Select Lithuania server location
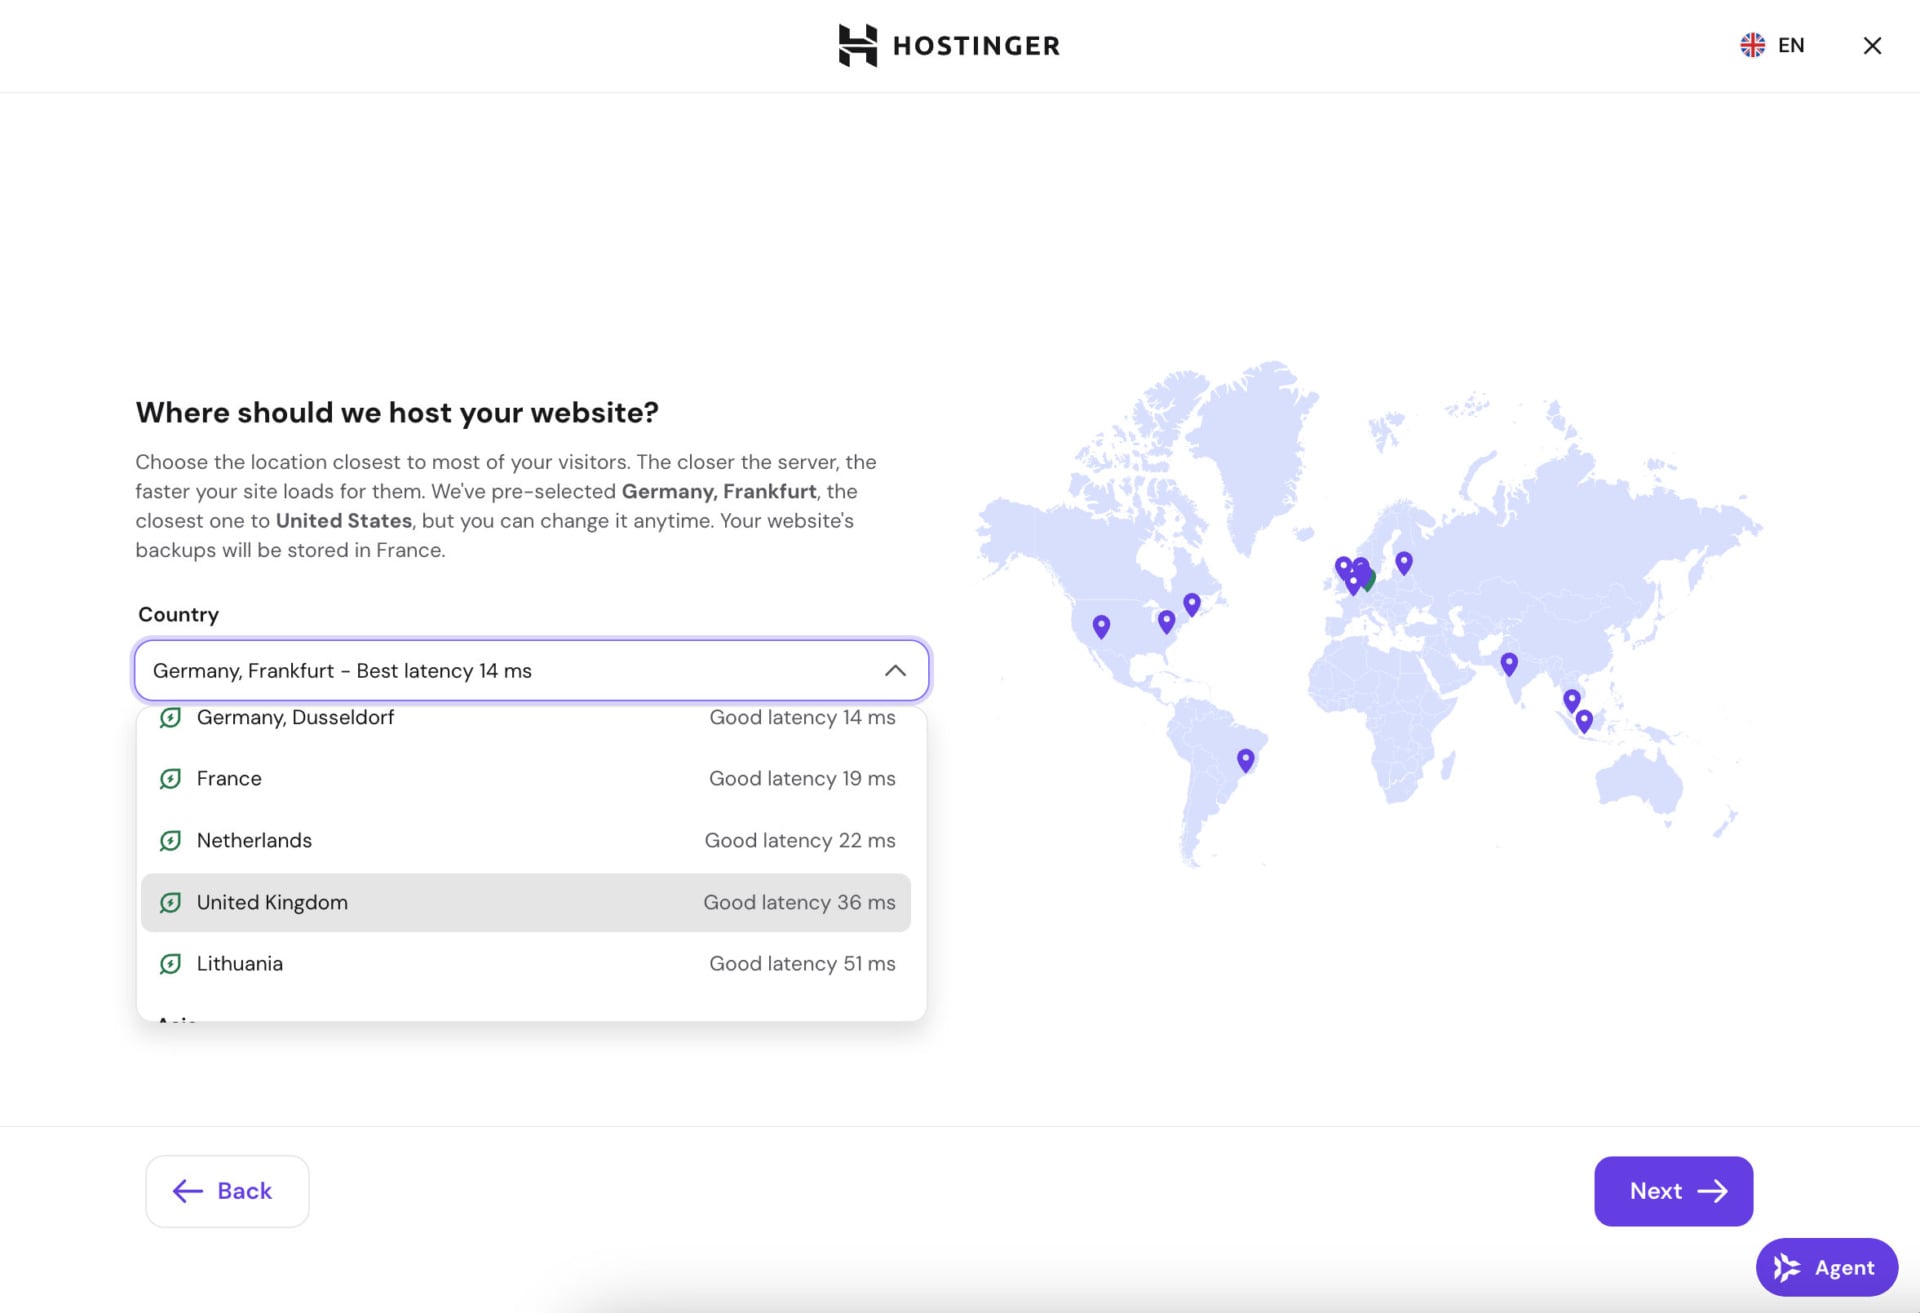1920x1313 pixels. click(x=526, y=964)
